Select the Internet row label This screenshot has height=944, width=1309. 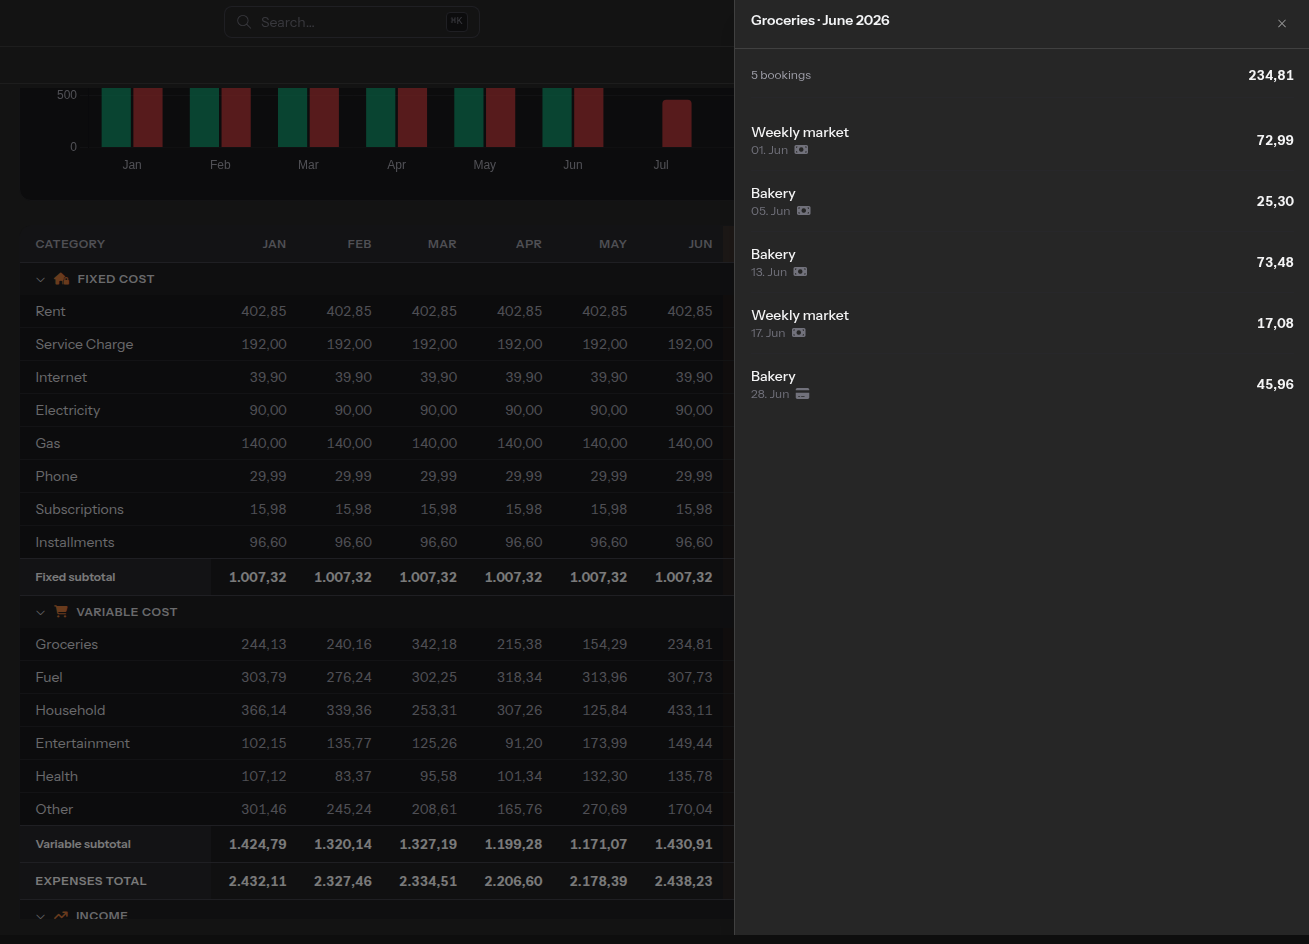click(x=61, y=377)
